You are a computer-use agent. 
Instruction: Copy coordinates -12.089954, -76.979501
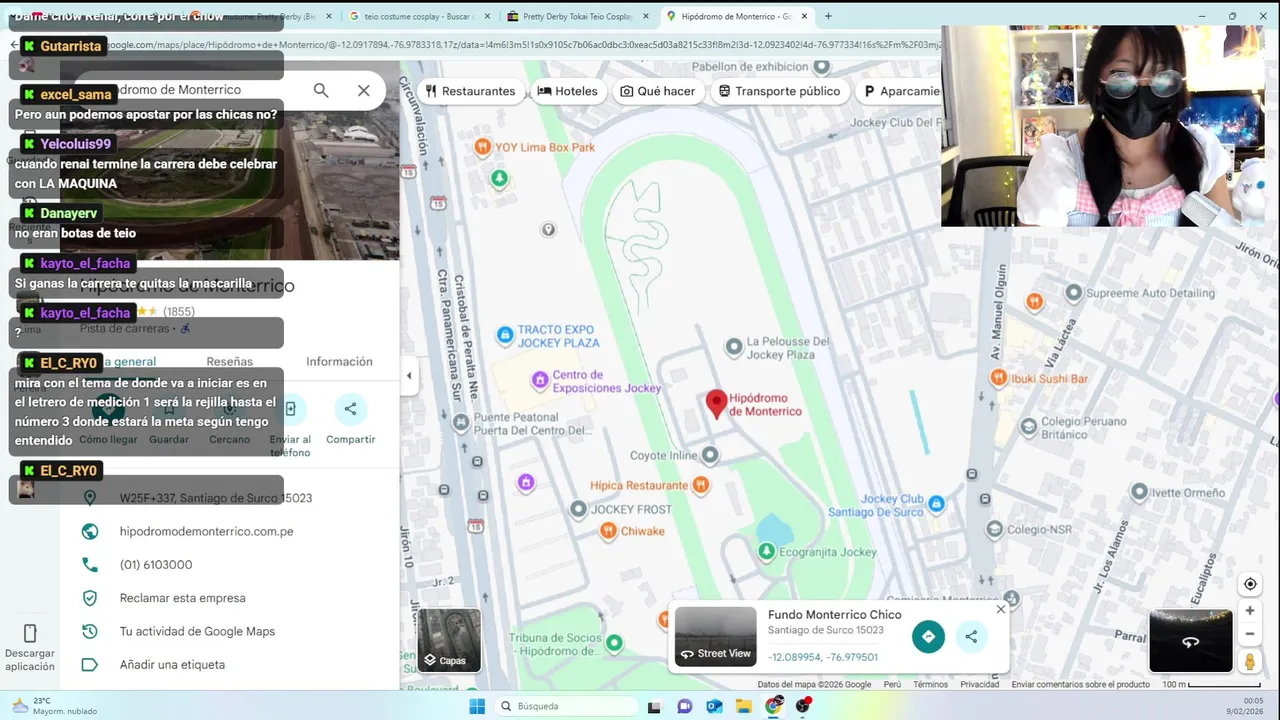823,657
